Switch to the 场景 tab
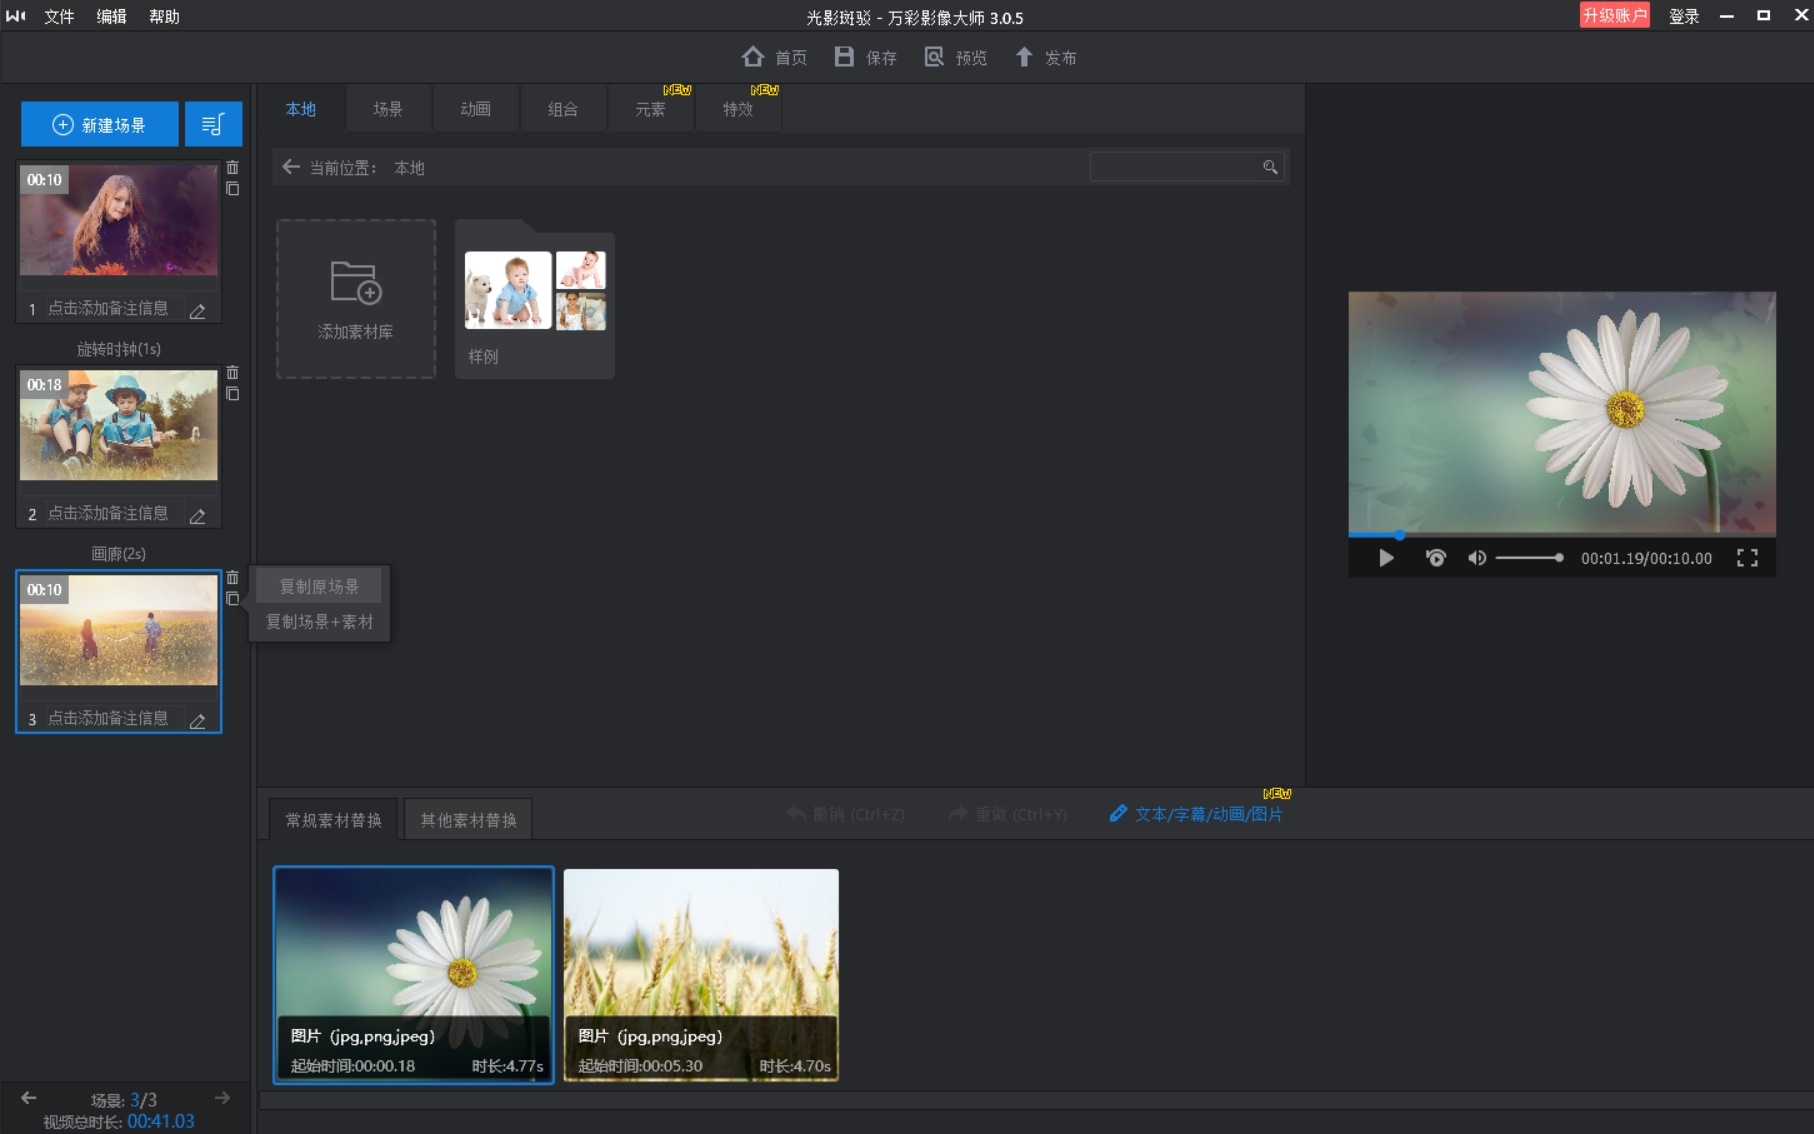1814x1134 pixels. tap(388, 109)
